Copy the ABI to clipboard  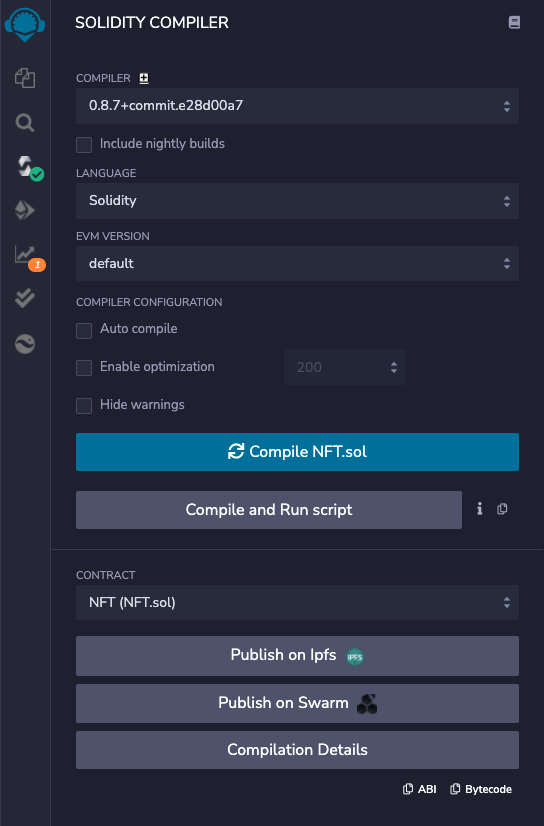point(420,789)
